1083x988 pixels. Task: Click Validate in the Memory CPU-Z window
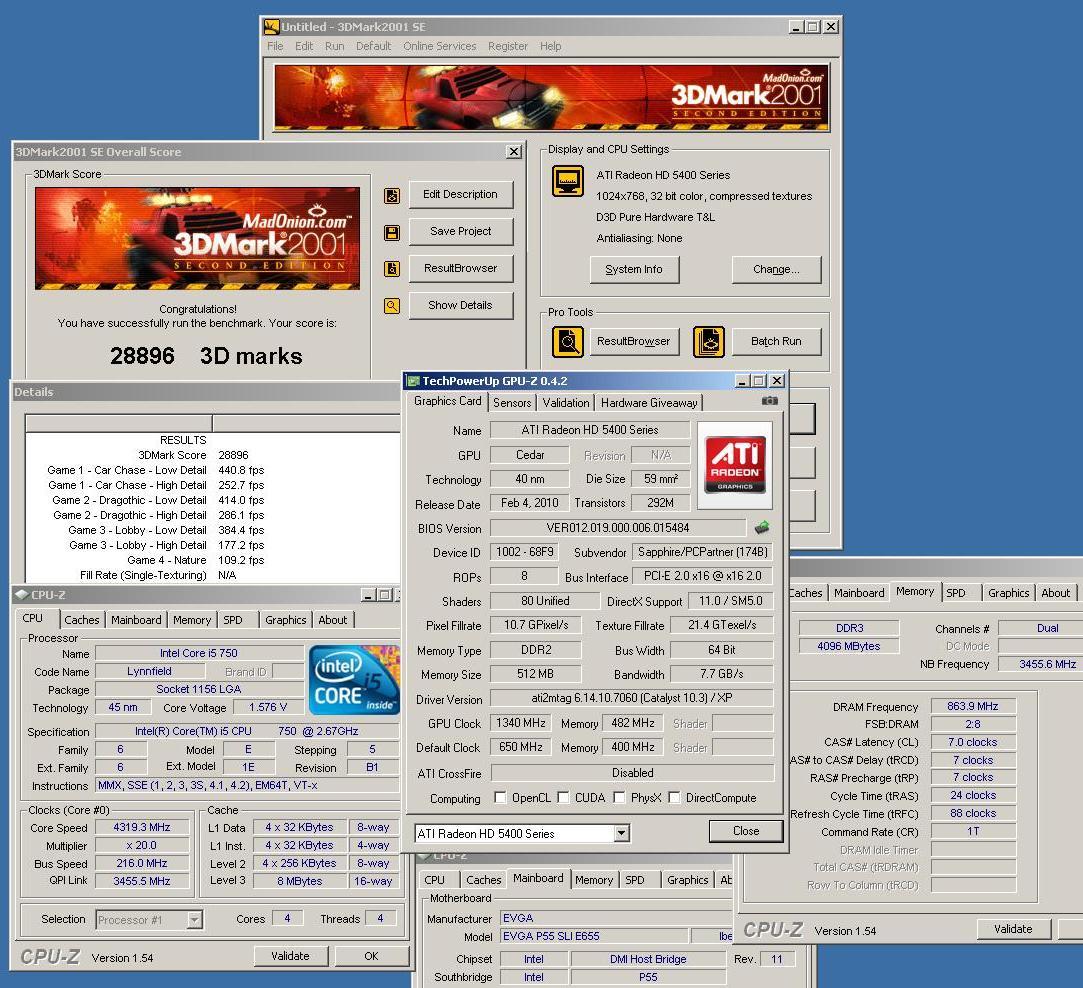coord(1013,929)
